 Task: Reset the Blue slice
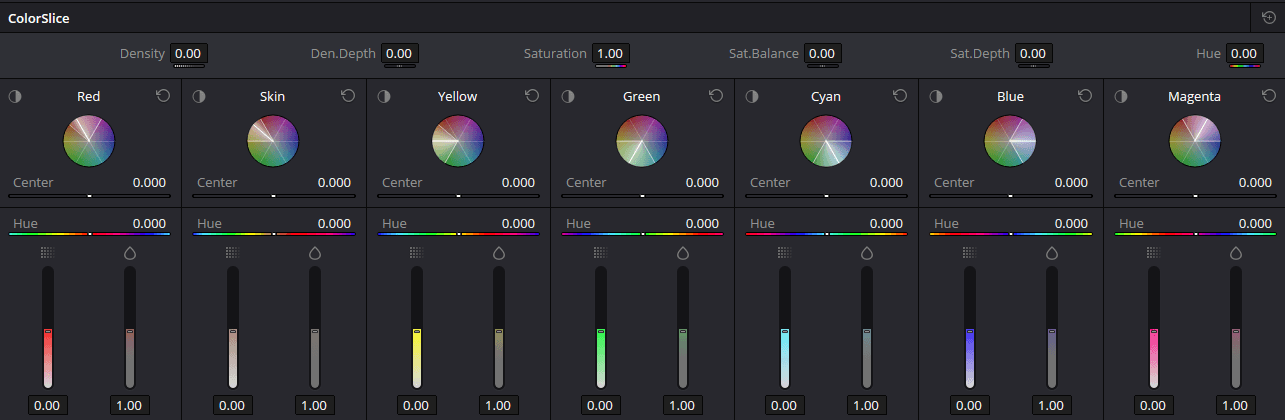[1084, 96]
